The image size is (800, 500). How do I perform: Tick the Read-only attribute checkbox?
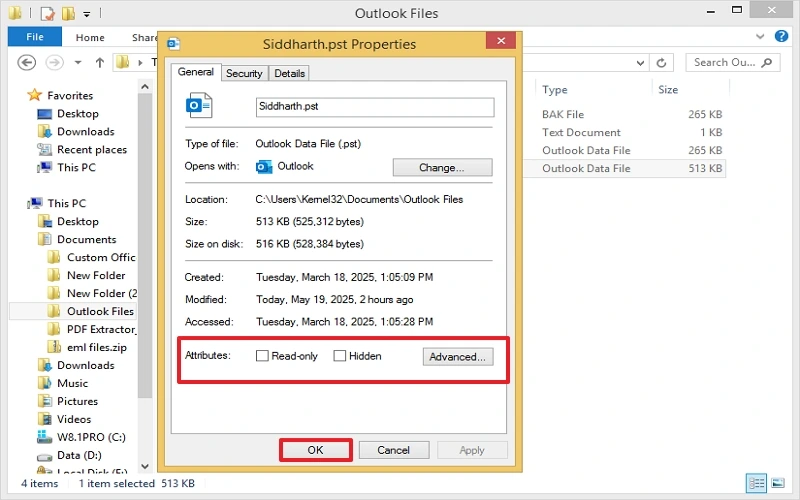pyautogui.click(x=262, y=356)
